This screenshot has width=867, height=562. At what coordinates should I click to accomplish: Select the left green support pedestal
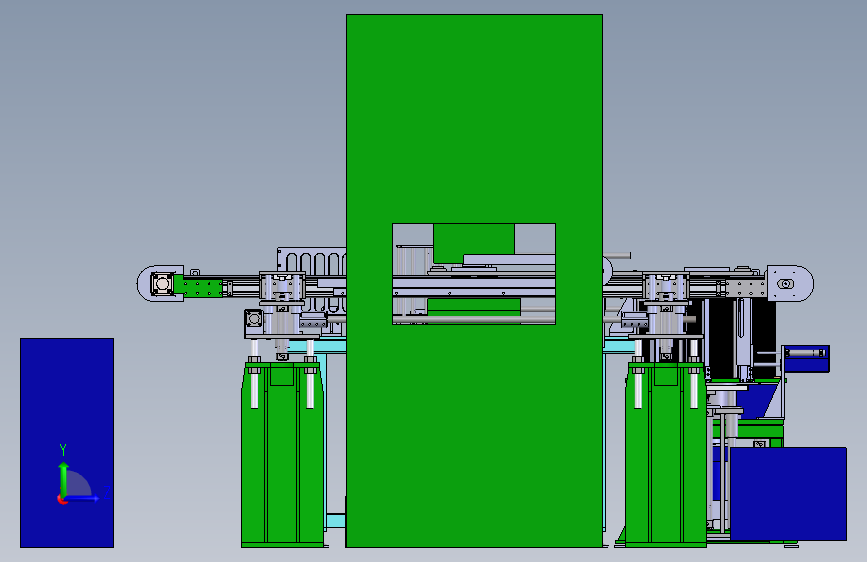pos(283,455)
